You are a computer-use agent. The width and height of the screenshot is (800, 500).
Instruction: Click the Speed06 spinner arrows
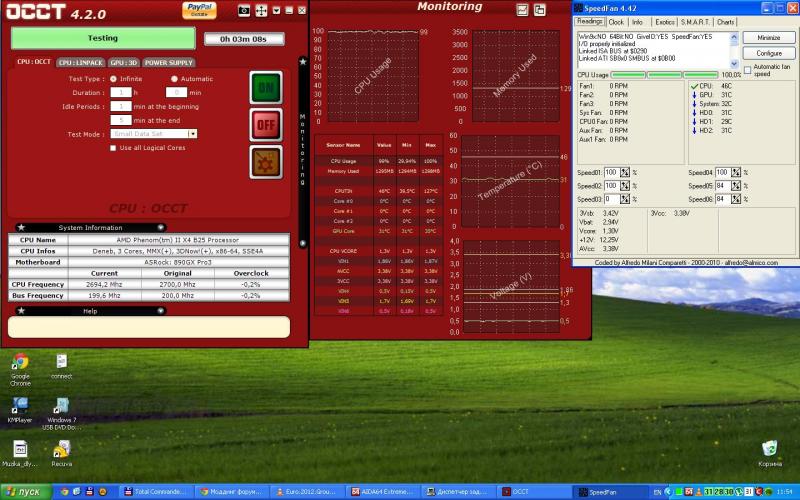point(736,199)
